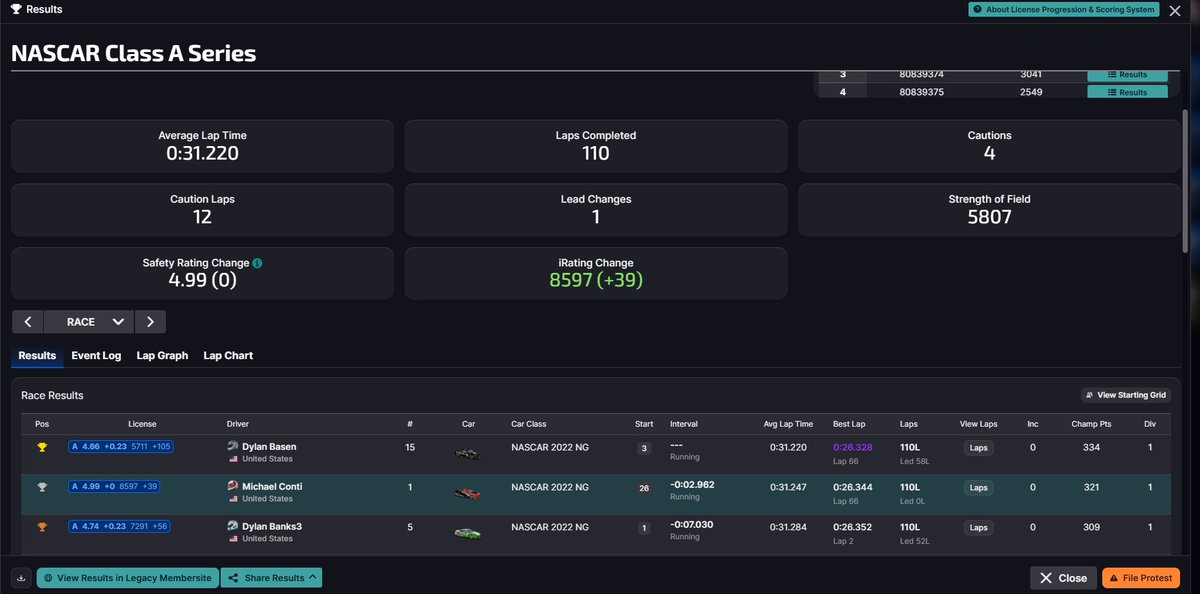This screenshot has height=594, width=1200.
Task: Click the Champ Pts column header
Action: click(x=1091, y=424)
